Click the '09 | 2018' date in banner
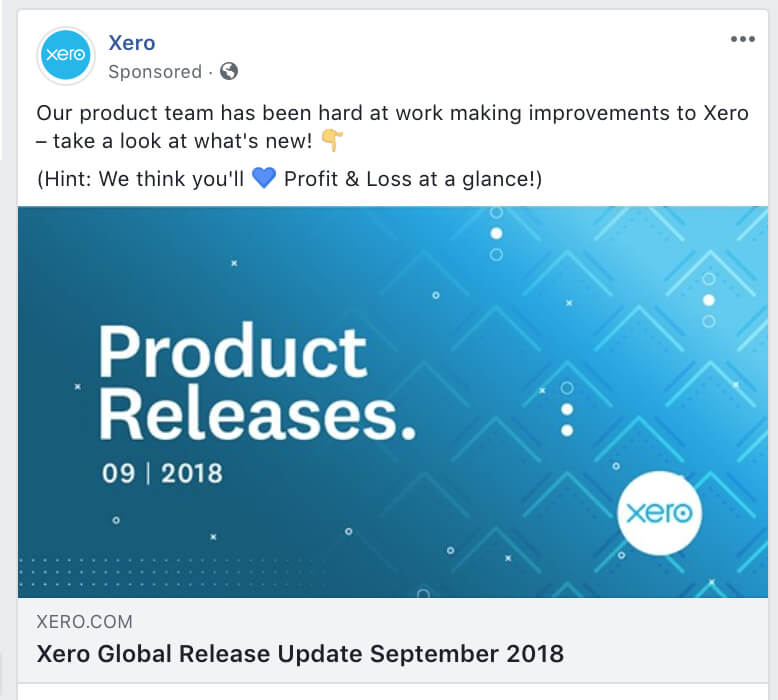 (x=162, y=473)
